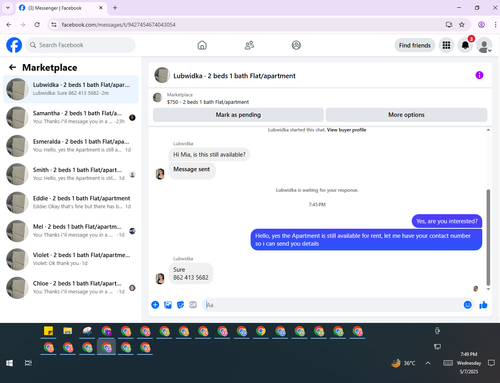Click the 'Yes, are you interested?' message
500x383 pixels.
click(447, 221)
